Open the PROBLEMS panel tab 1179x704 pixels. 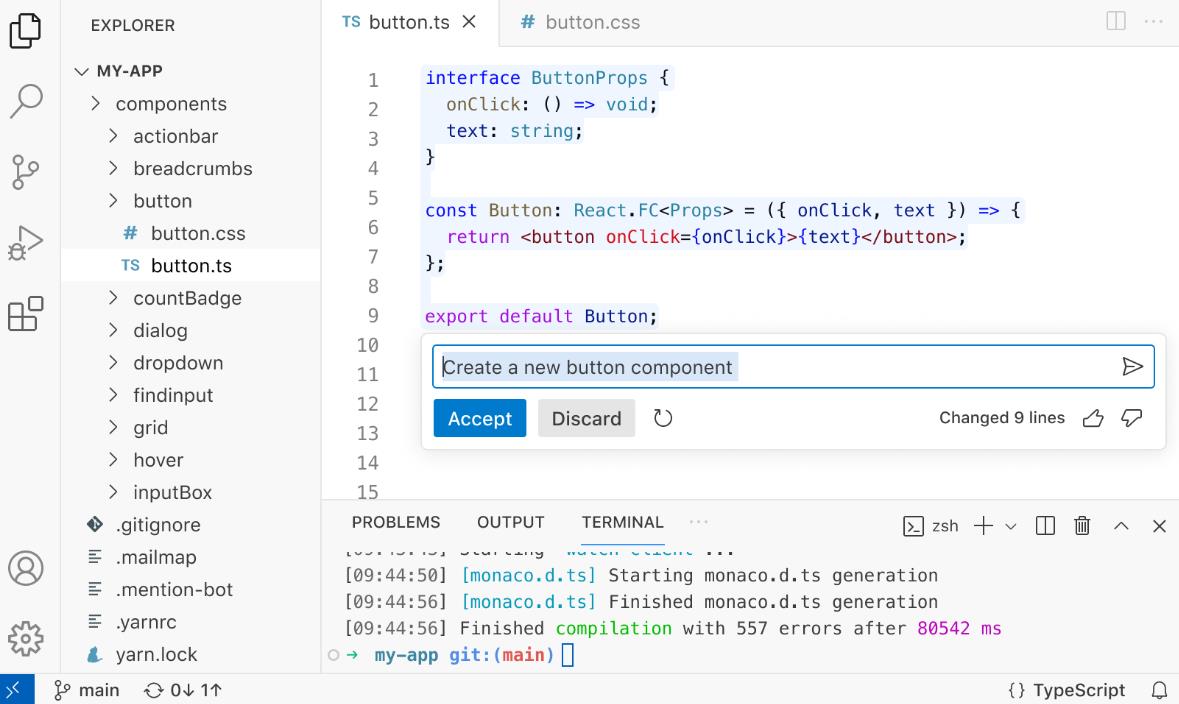tap(396, 522)
